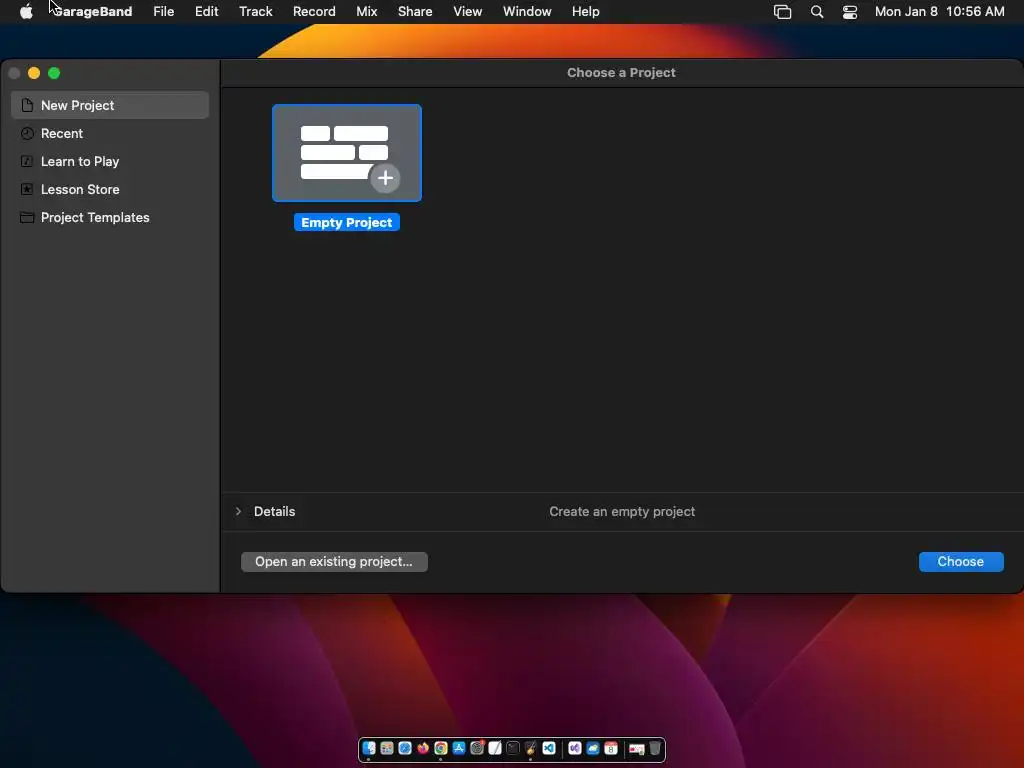The image size is (1024, 768).
Task: Click the Recent clock icon
Action: pyautogui.click(x=27, y=133)
